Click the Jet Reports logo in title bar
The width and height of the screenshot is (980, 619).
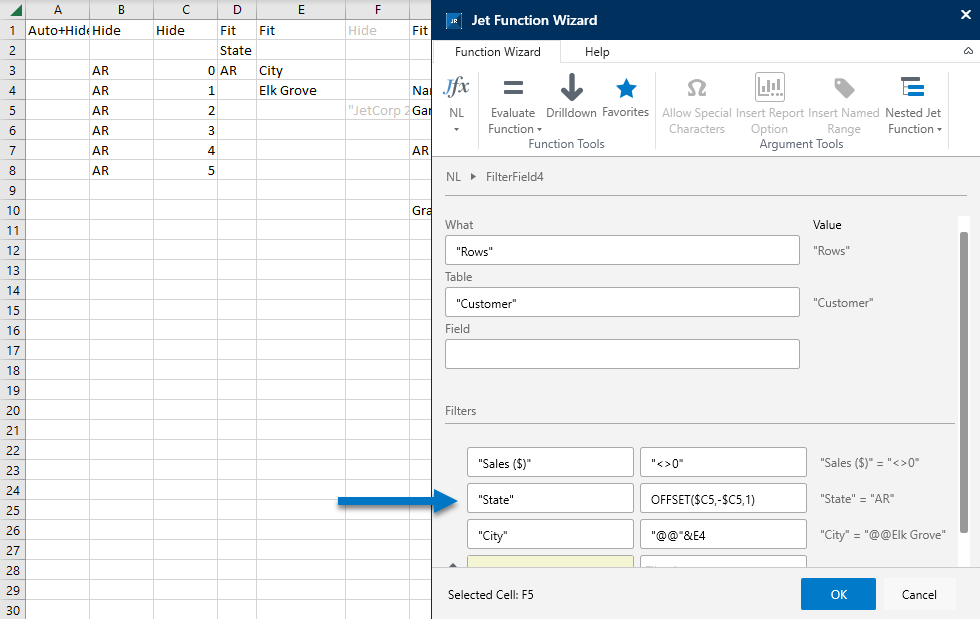click(x=454, y=21)
